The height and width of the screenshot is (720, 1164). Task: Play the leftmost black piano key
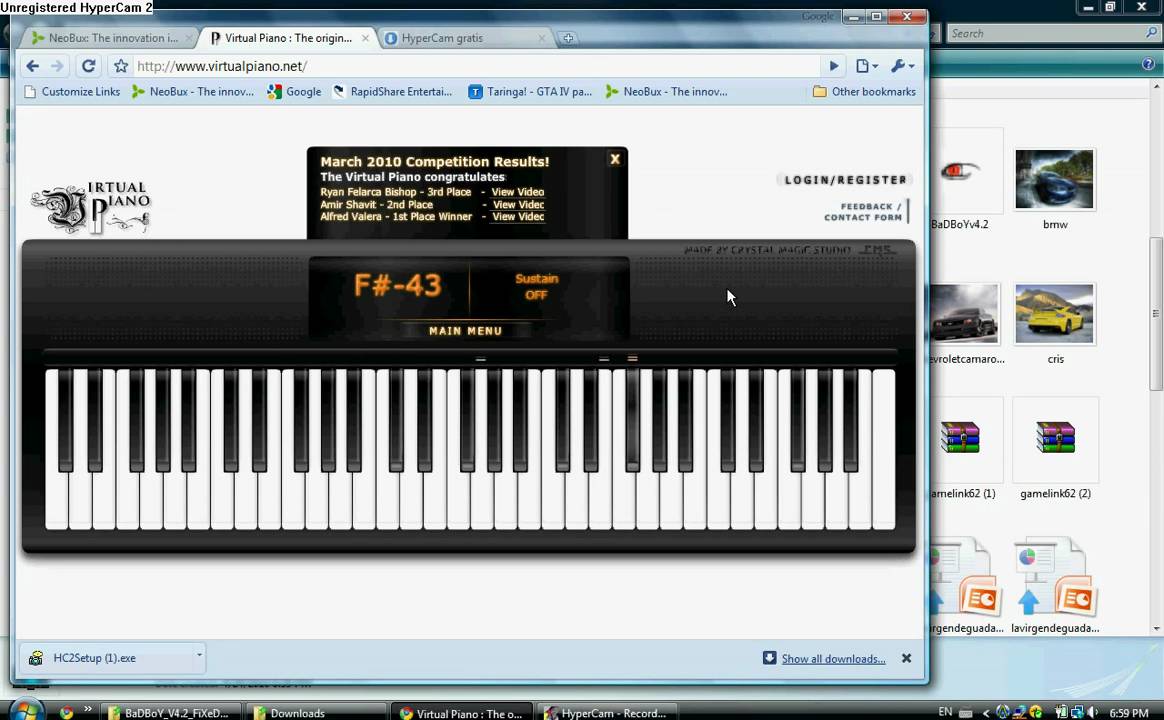point(65,419)
